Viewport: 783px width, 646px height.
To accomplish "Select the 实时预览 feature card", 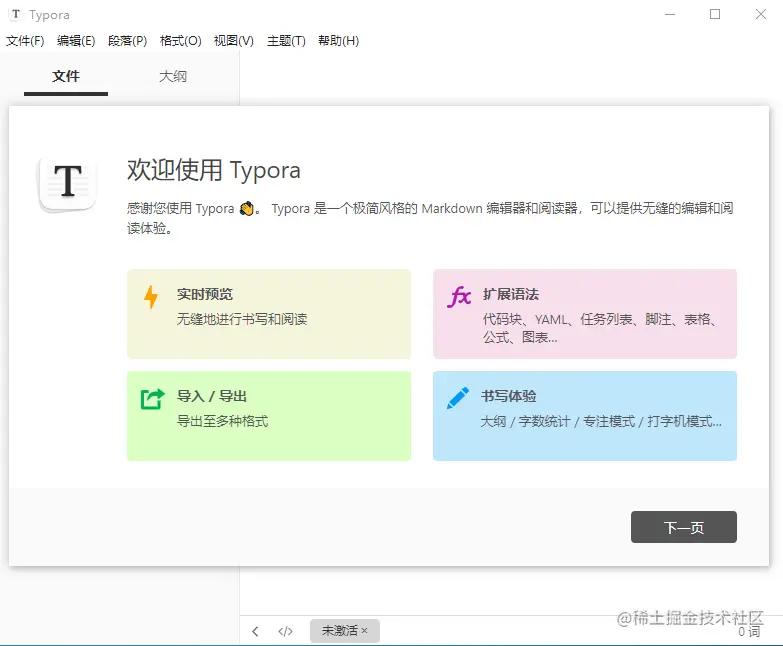I will (269, 314).
